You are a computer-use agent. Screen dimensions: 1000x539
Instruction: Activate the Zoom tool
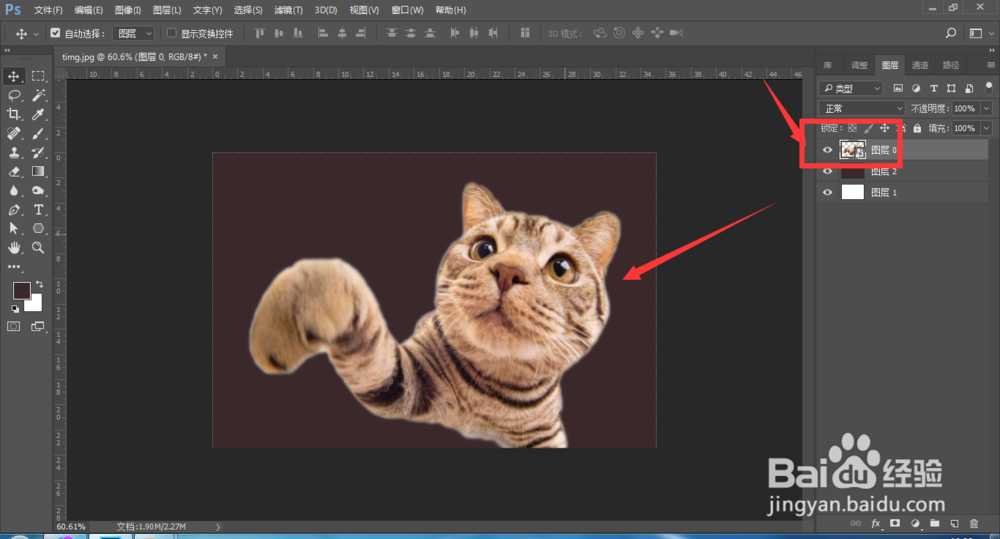[x=38, y=247]
